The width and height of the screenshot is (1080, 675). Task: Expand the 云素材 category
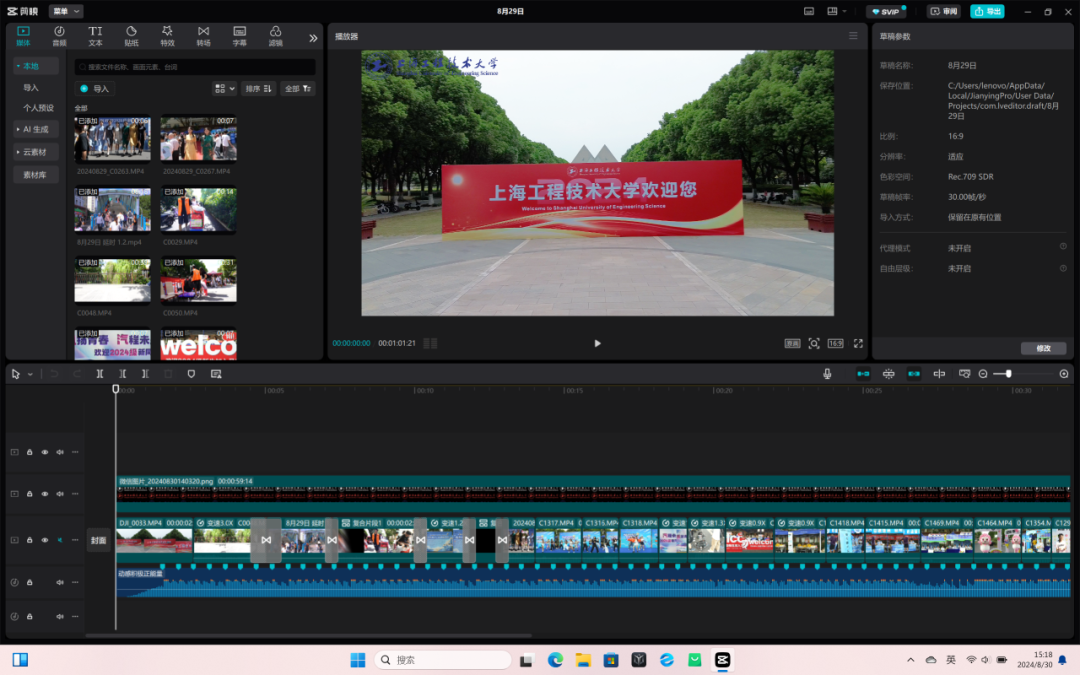36,152
